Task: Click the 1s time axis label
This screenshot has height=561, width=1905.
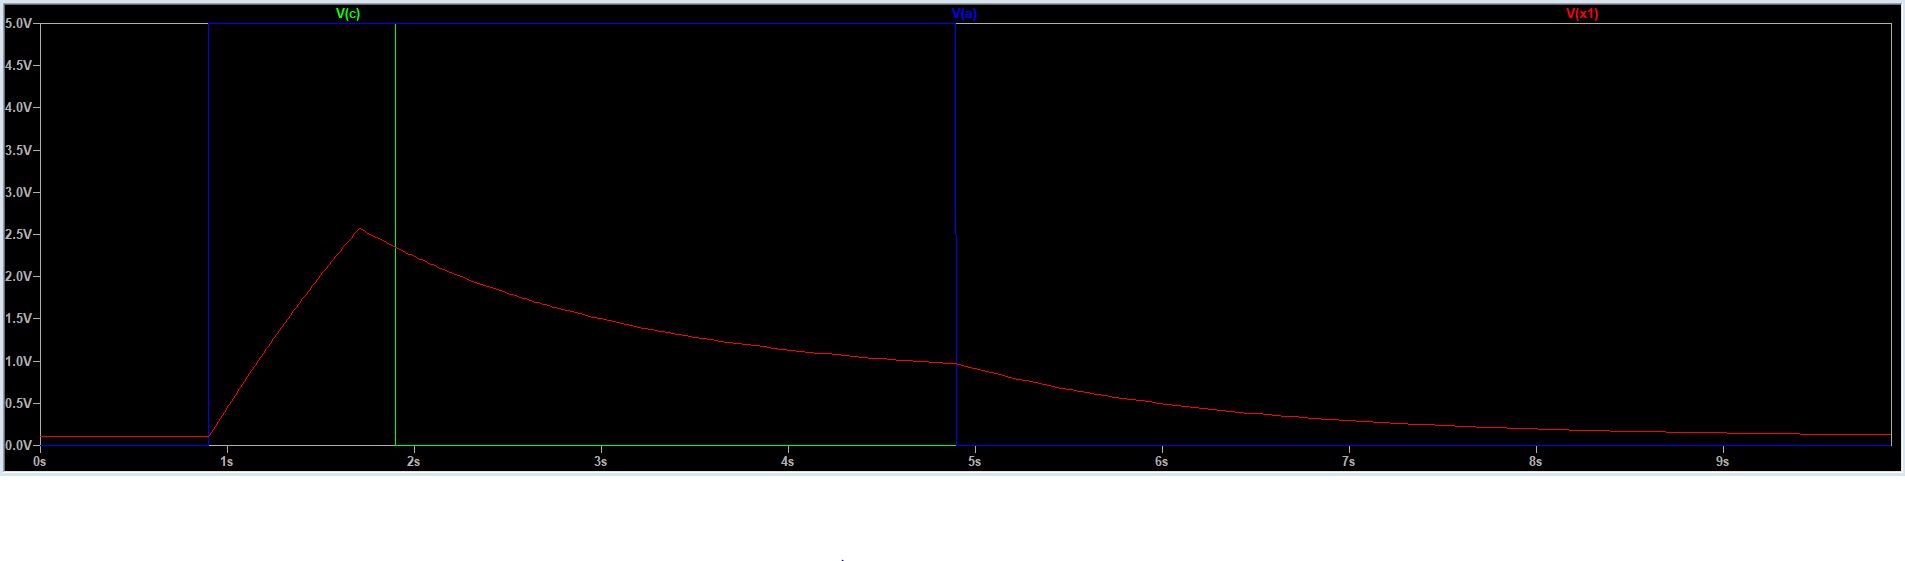Action: coord(227,462)
